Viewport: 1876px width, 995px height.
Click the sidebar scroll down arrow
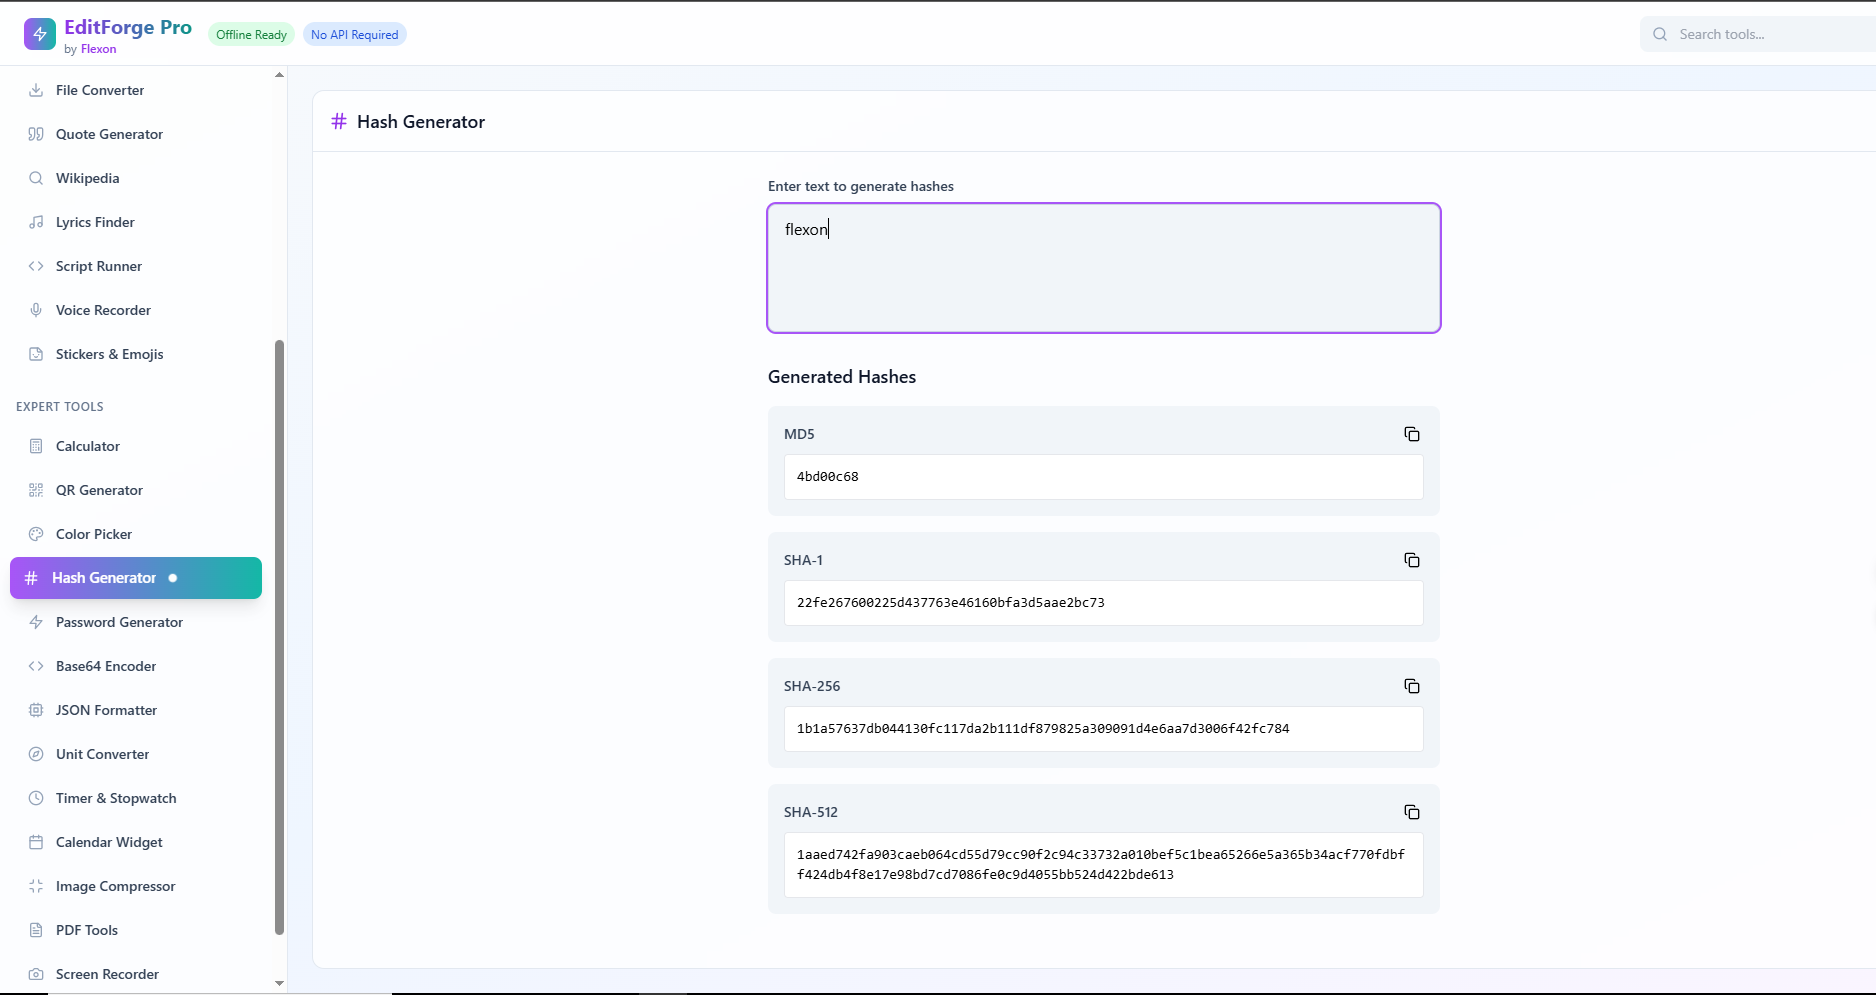279,983
